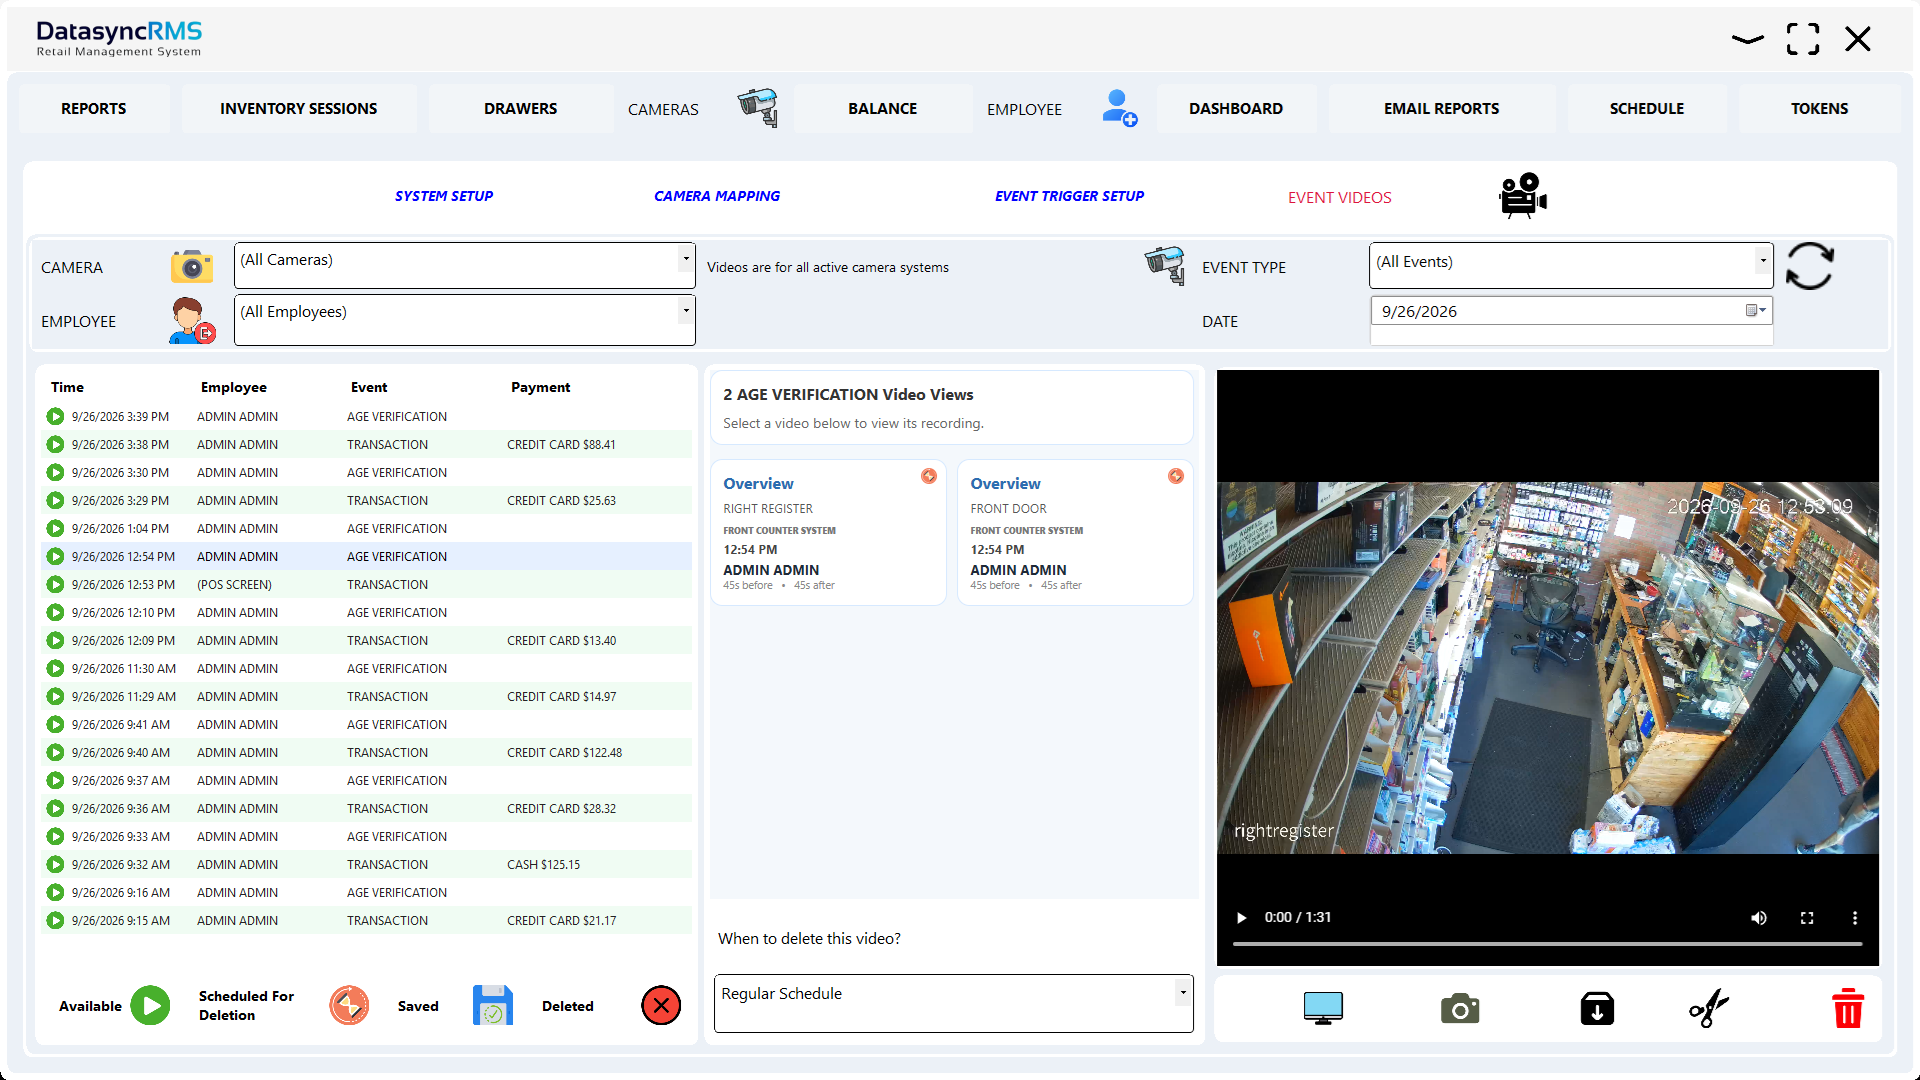Switch to the Dashboard tab
This screenshot has height=1080, width=1920.
coord(1236,109)
